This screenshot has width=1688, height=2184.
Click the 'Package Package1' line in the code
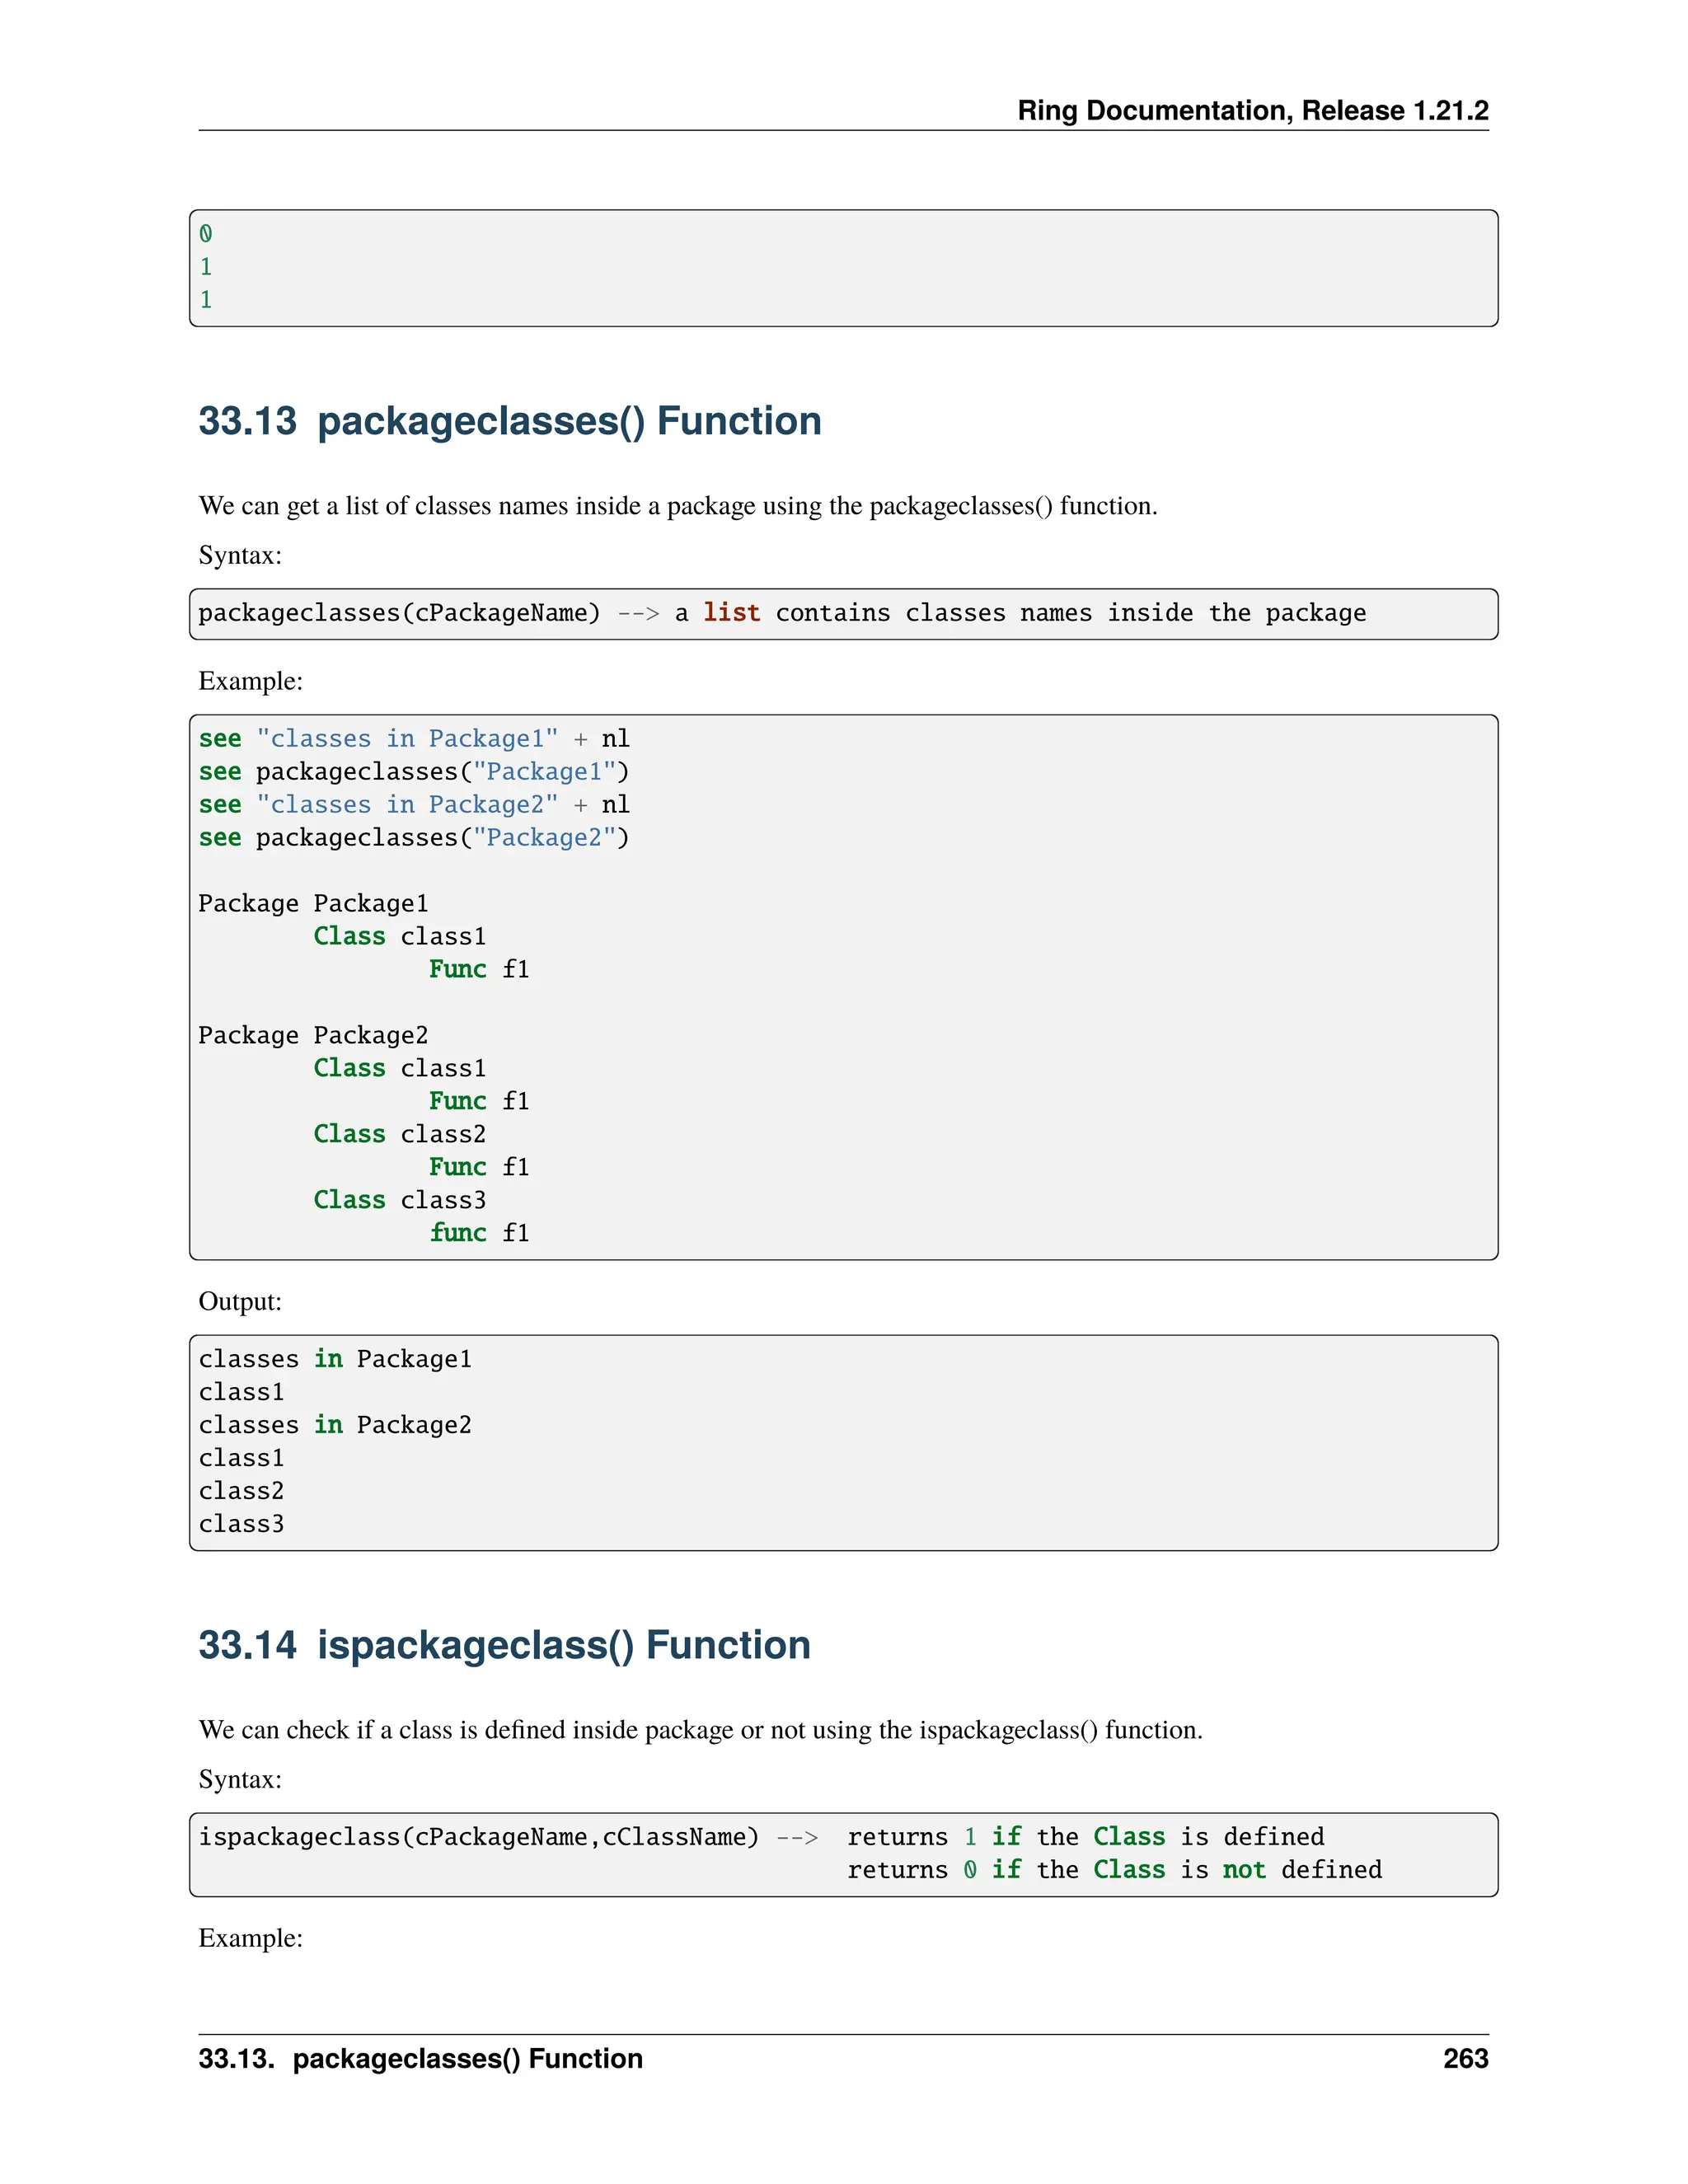click(313, 904)
